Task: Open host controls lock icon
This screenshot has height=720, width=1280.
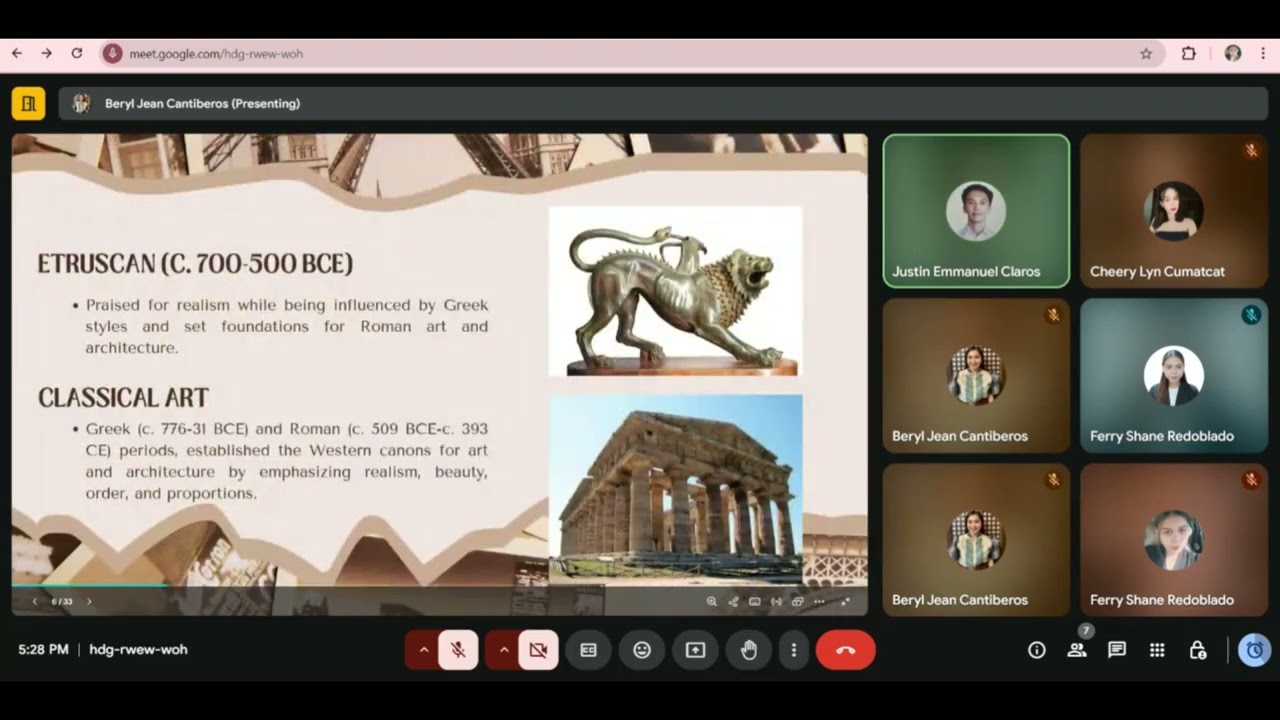Action: [1197, 650]
